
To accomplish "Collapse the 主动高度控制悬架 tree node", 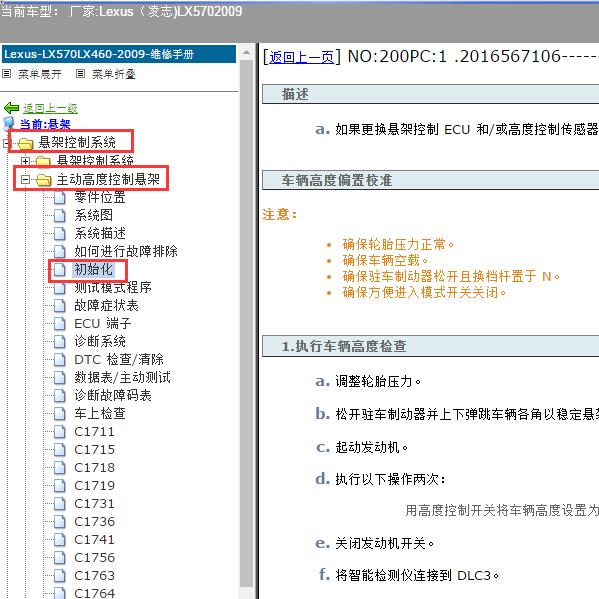I will (x=25, y=180).
